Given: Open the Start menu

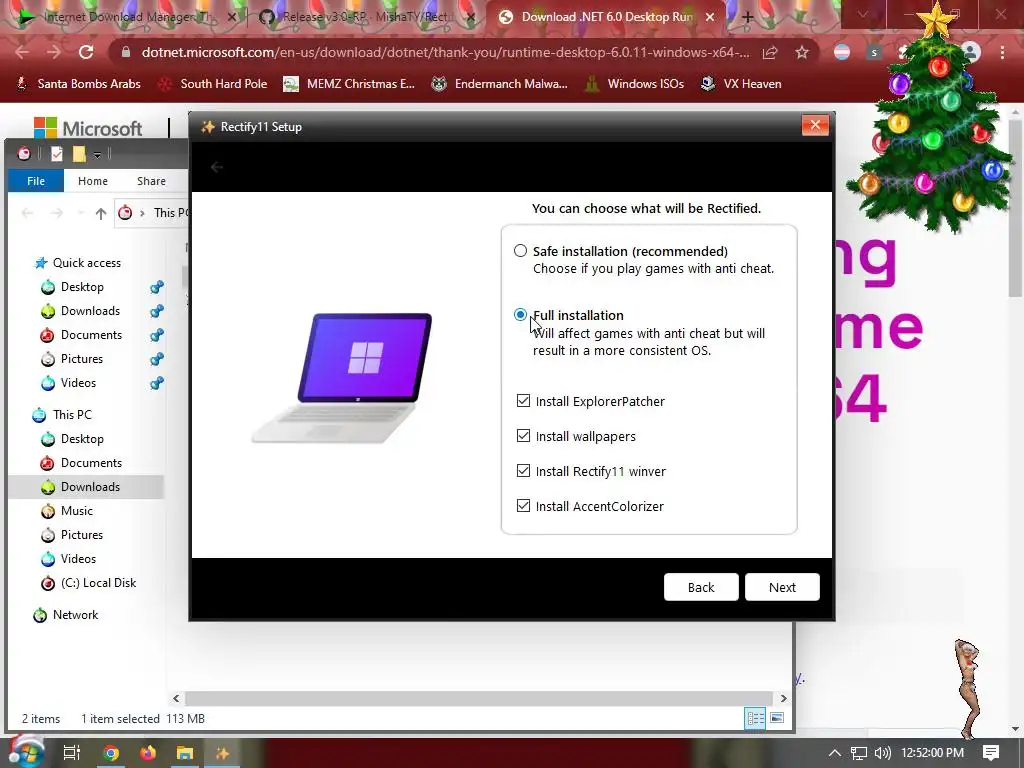Looking at the screenshot, I should 25,752.
